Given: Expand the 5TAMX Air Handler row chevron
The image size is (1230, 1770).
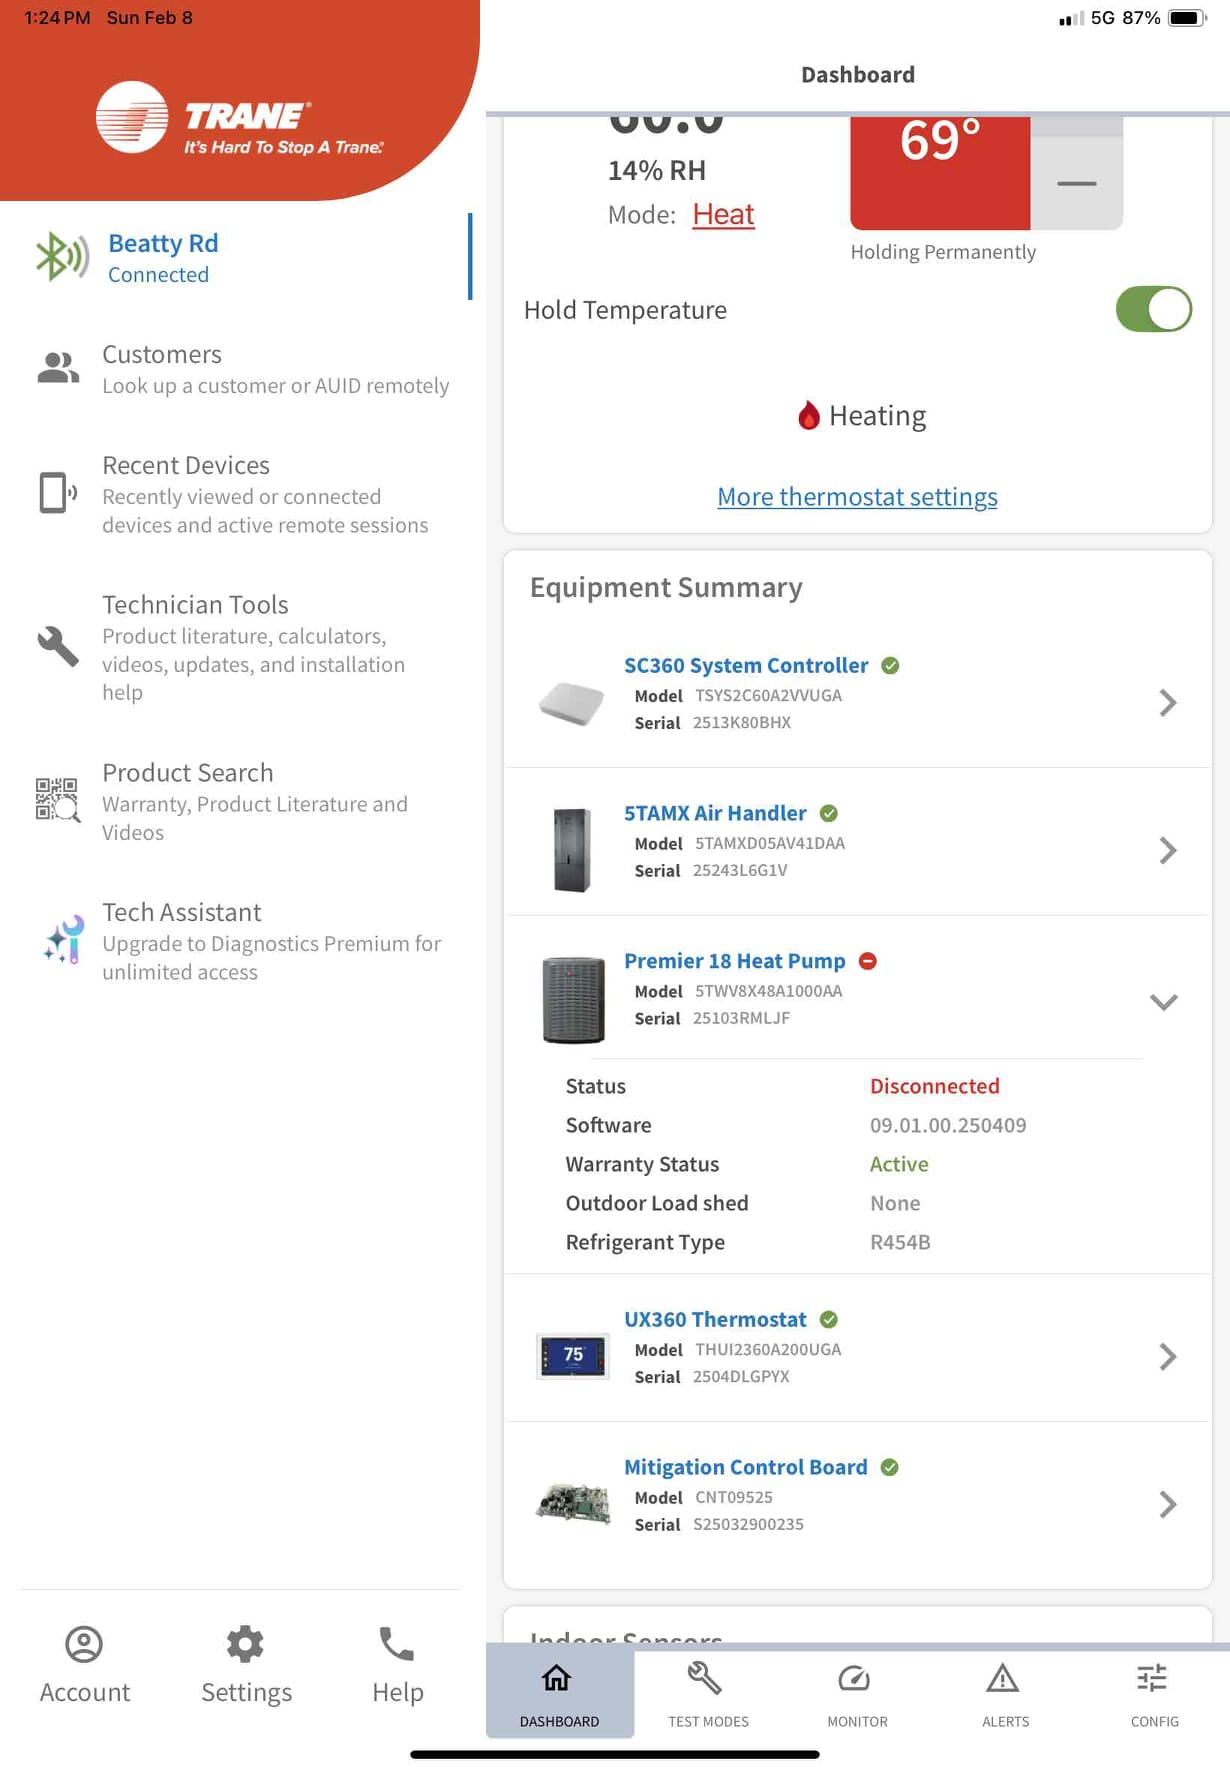Looking at the screenshot, I should [1167, 851].
